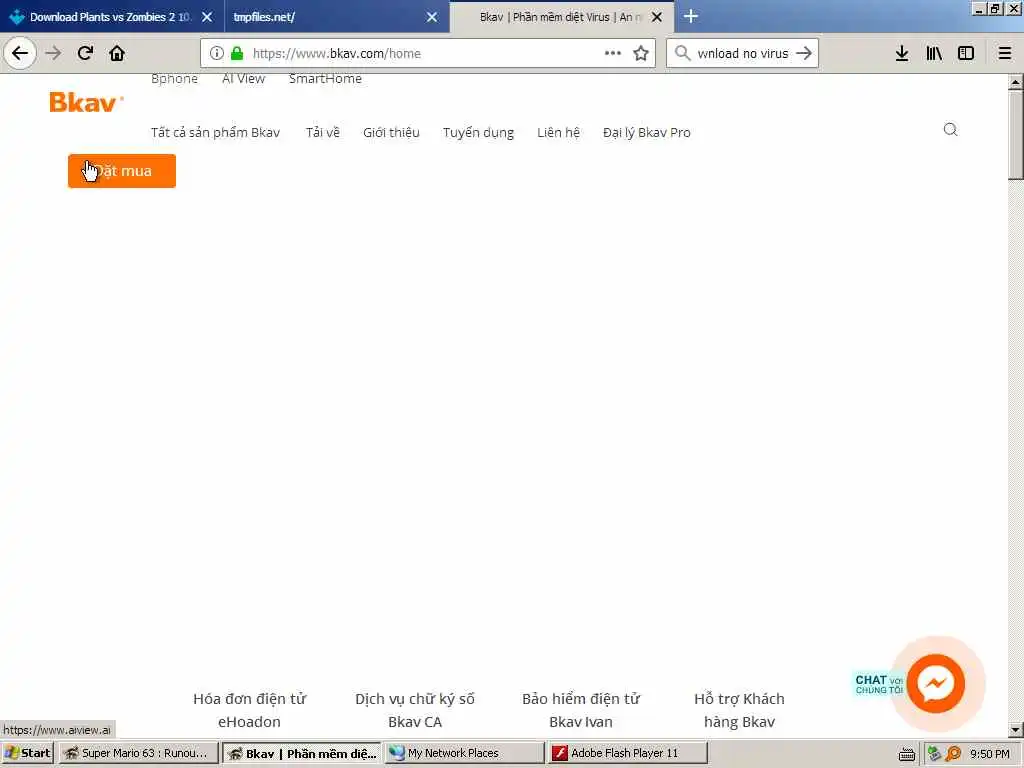
Task: Open Đại lý Bkav Pro page
Action: (x=647, y=133)
